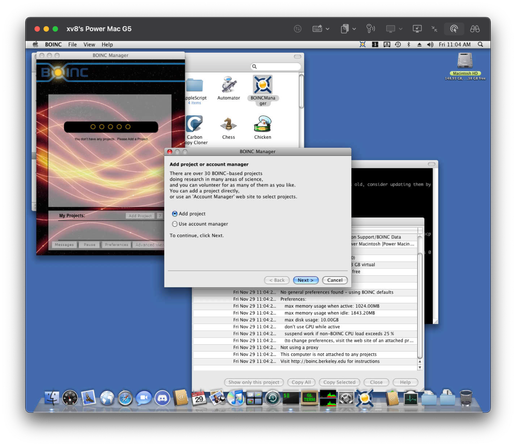Open the View menu
Screen dimensions: 516x446
click(x=89, y=44)
